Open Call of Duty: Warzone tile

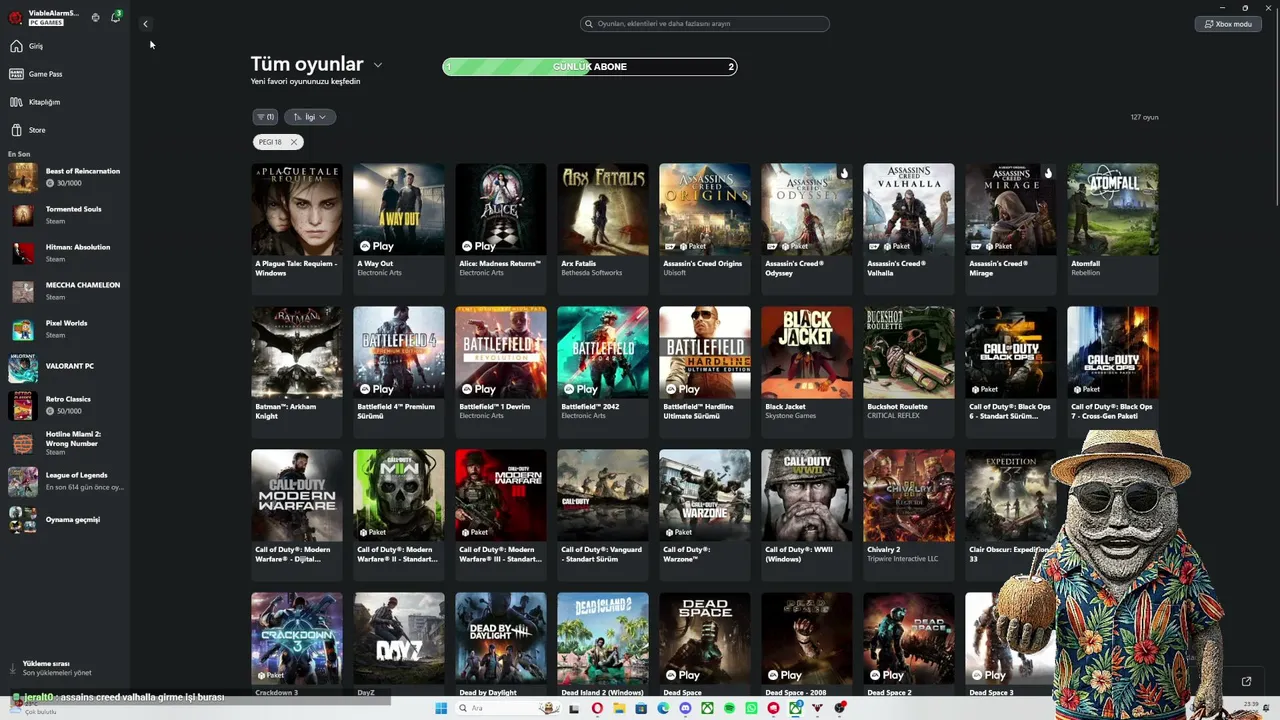(x=705, y=515)
